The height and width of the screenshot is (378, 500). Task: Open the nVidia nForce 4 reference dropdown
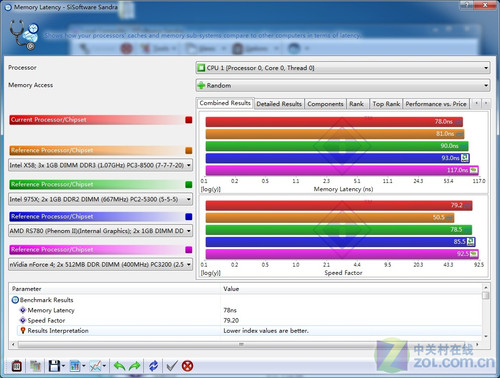pyautogui.click(x=100, y=264)
